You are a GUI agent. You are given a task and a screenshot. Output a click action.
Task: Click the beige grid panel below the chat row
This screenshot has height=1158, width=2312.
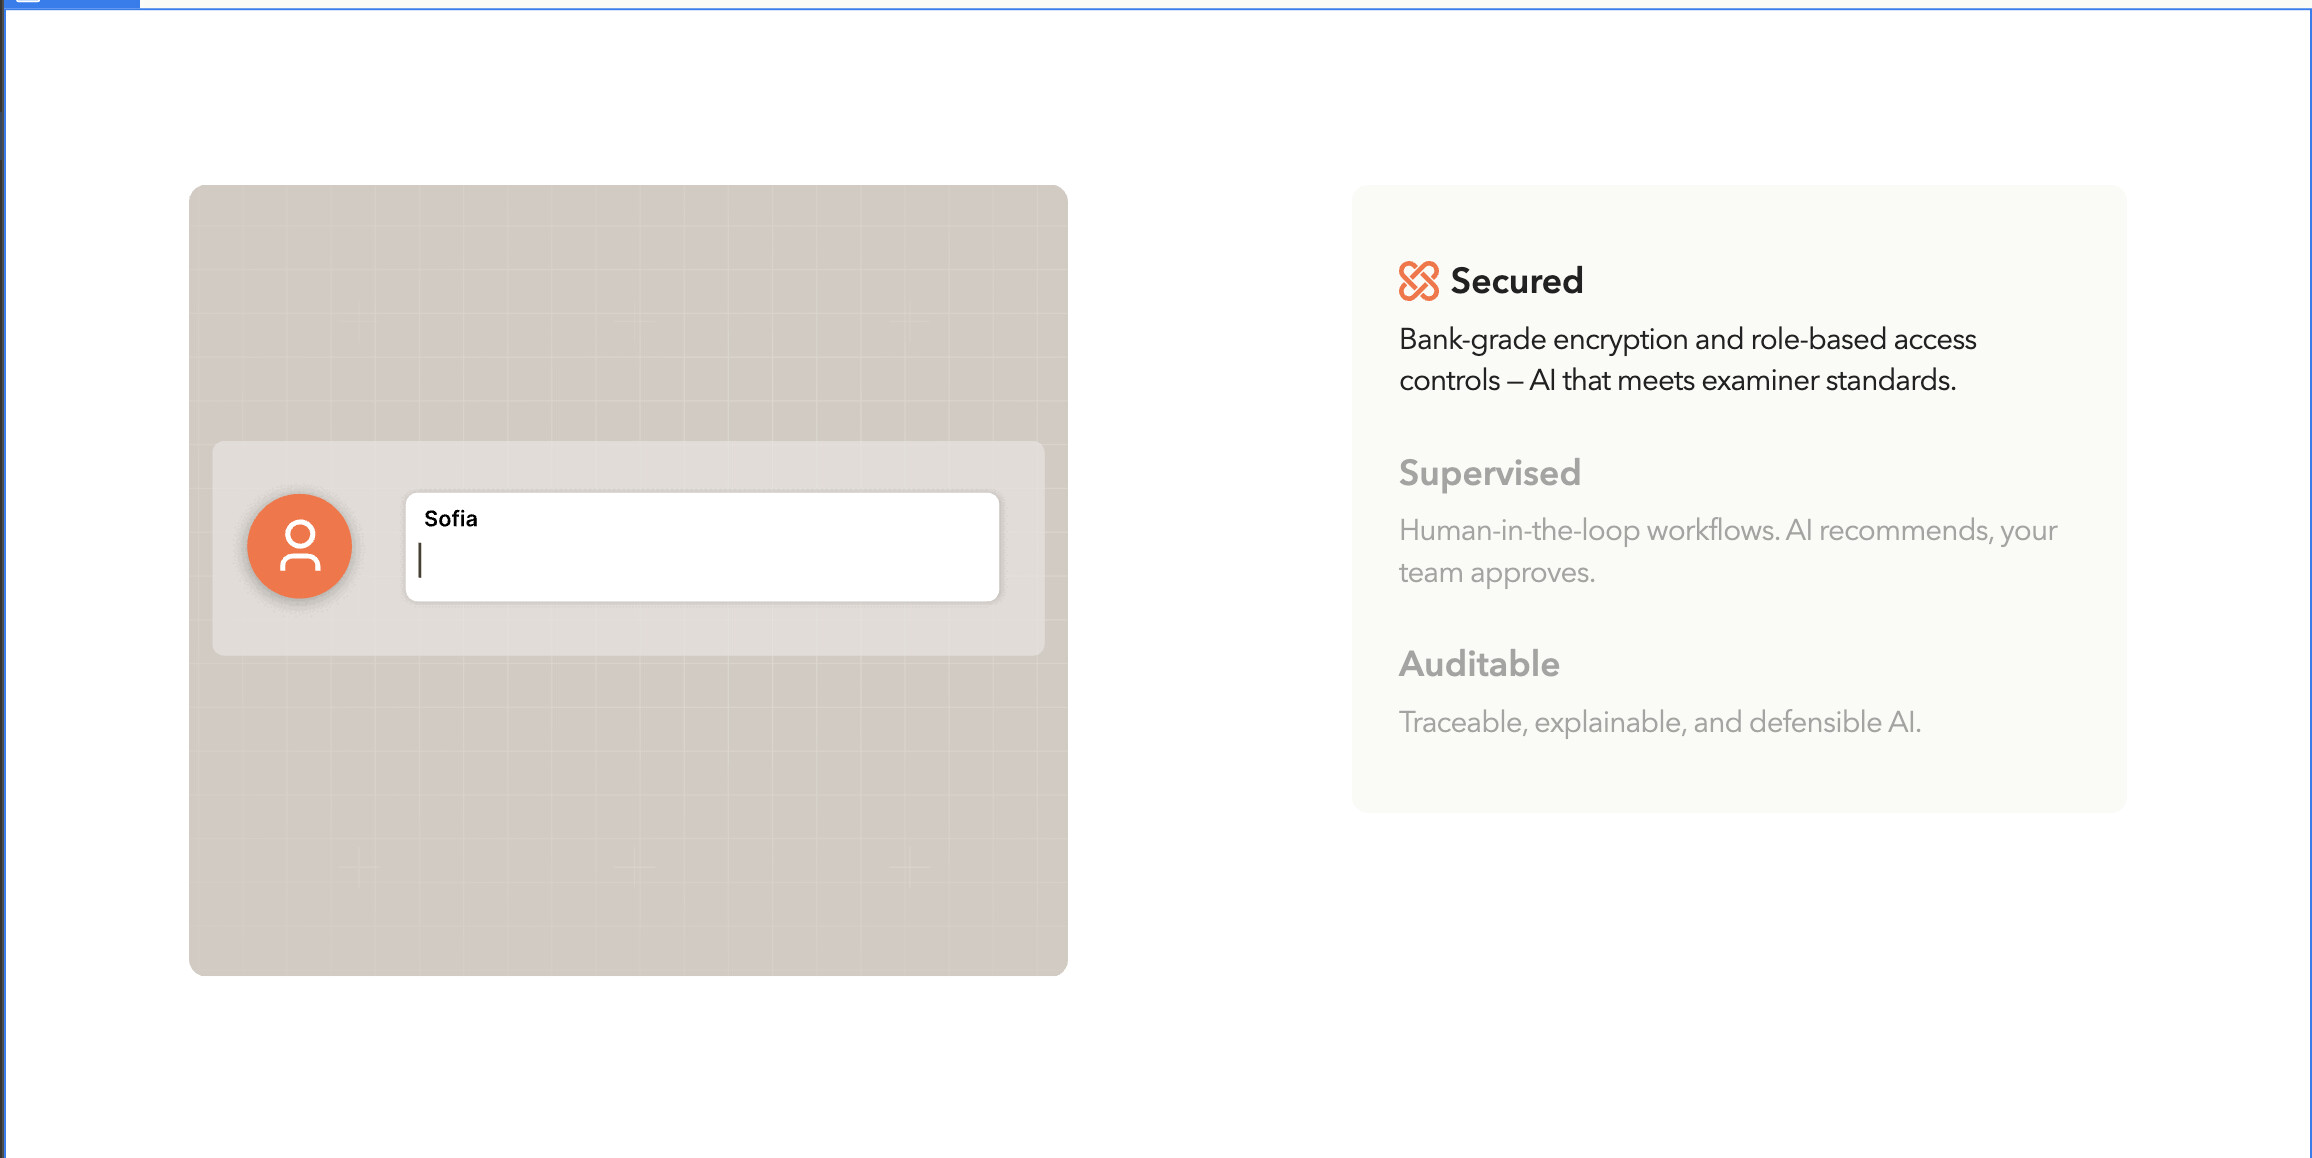(x=628, y=815)
